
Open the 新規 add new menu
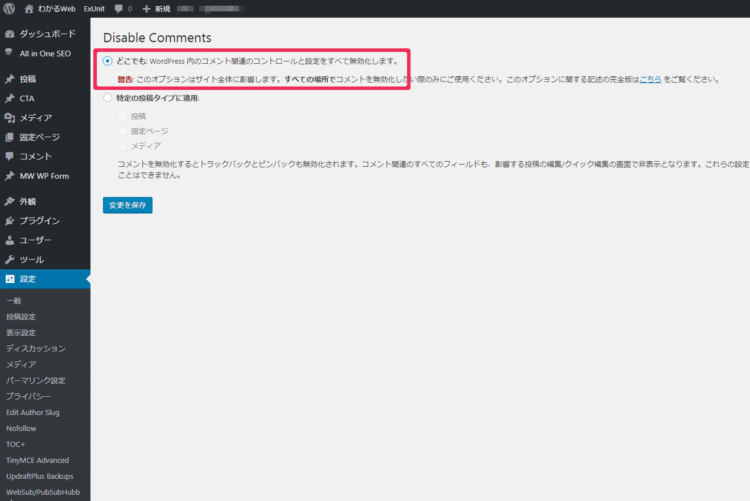155,9
